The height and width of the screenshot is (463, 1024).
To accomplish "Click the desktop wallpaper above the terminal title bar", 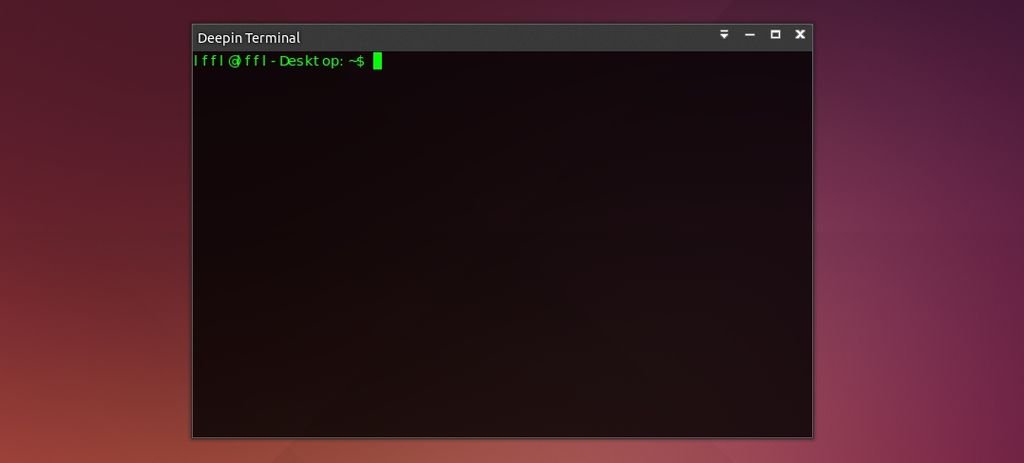I will (x=502, y=11).
